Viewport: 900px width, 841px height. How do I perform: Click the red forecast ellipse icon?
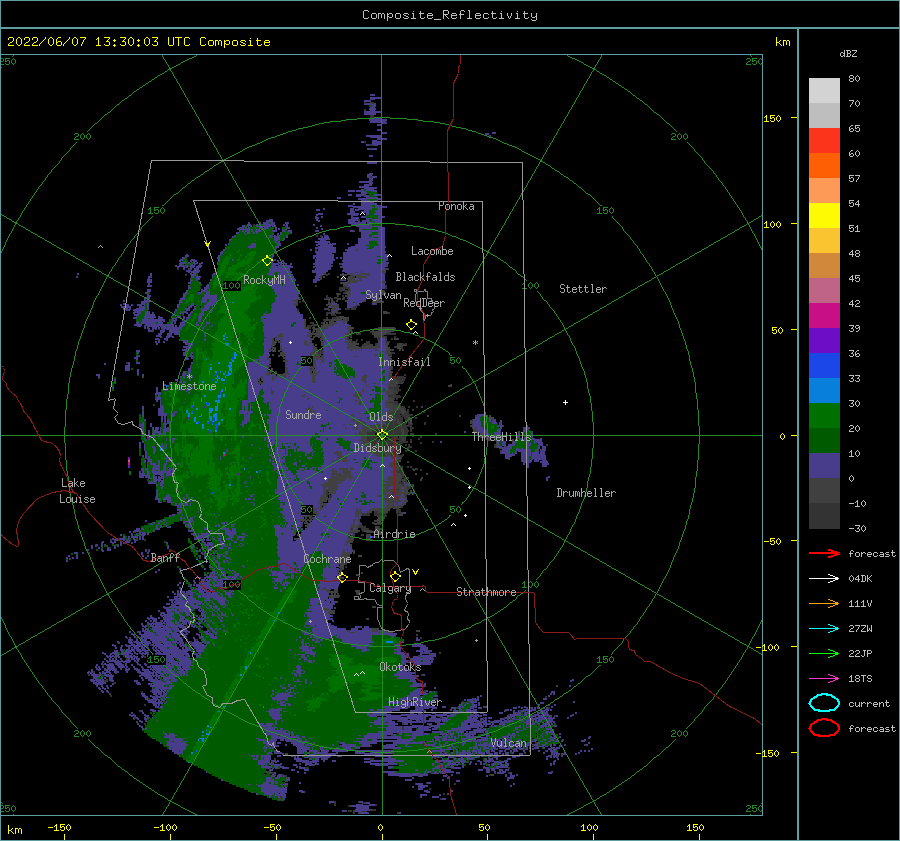click(x=824, y=728)
